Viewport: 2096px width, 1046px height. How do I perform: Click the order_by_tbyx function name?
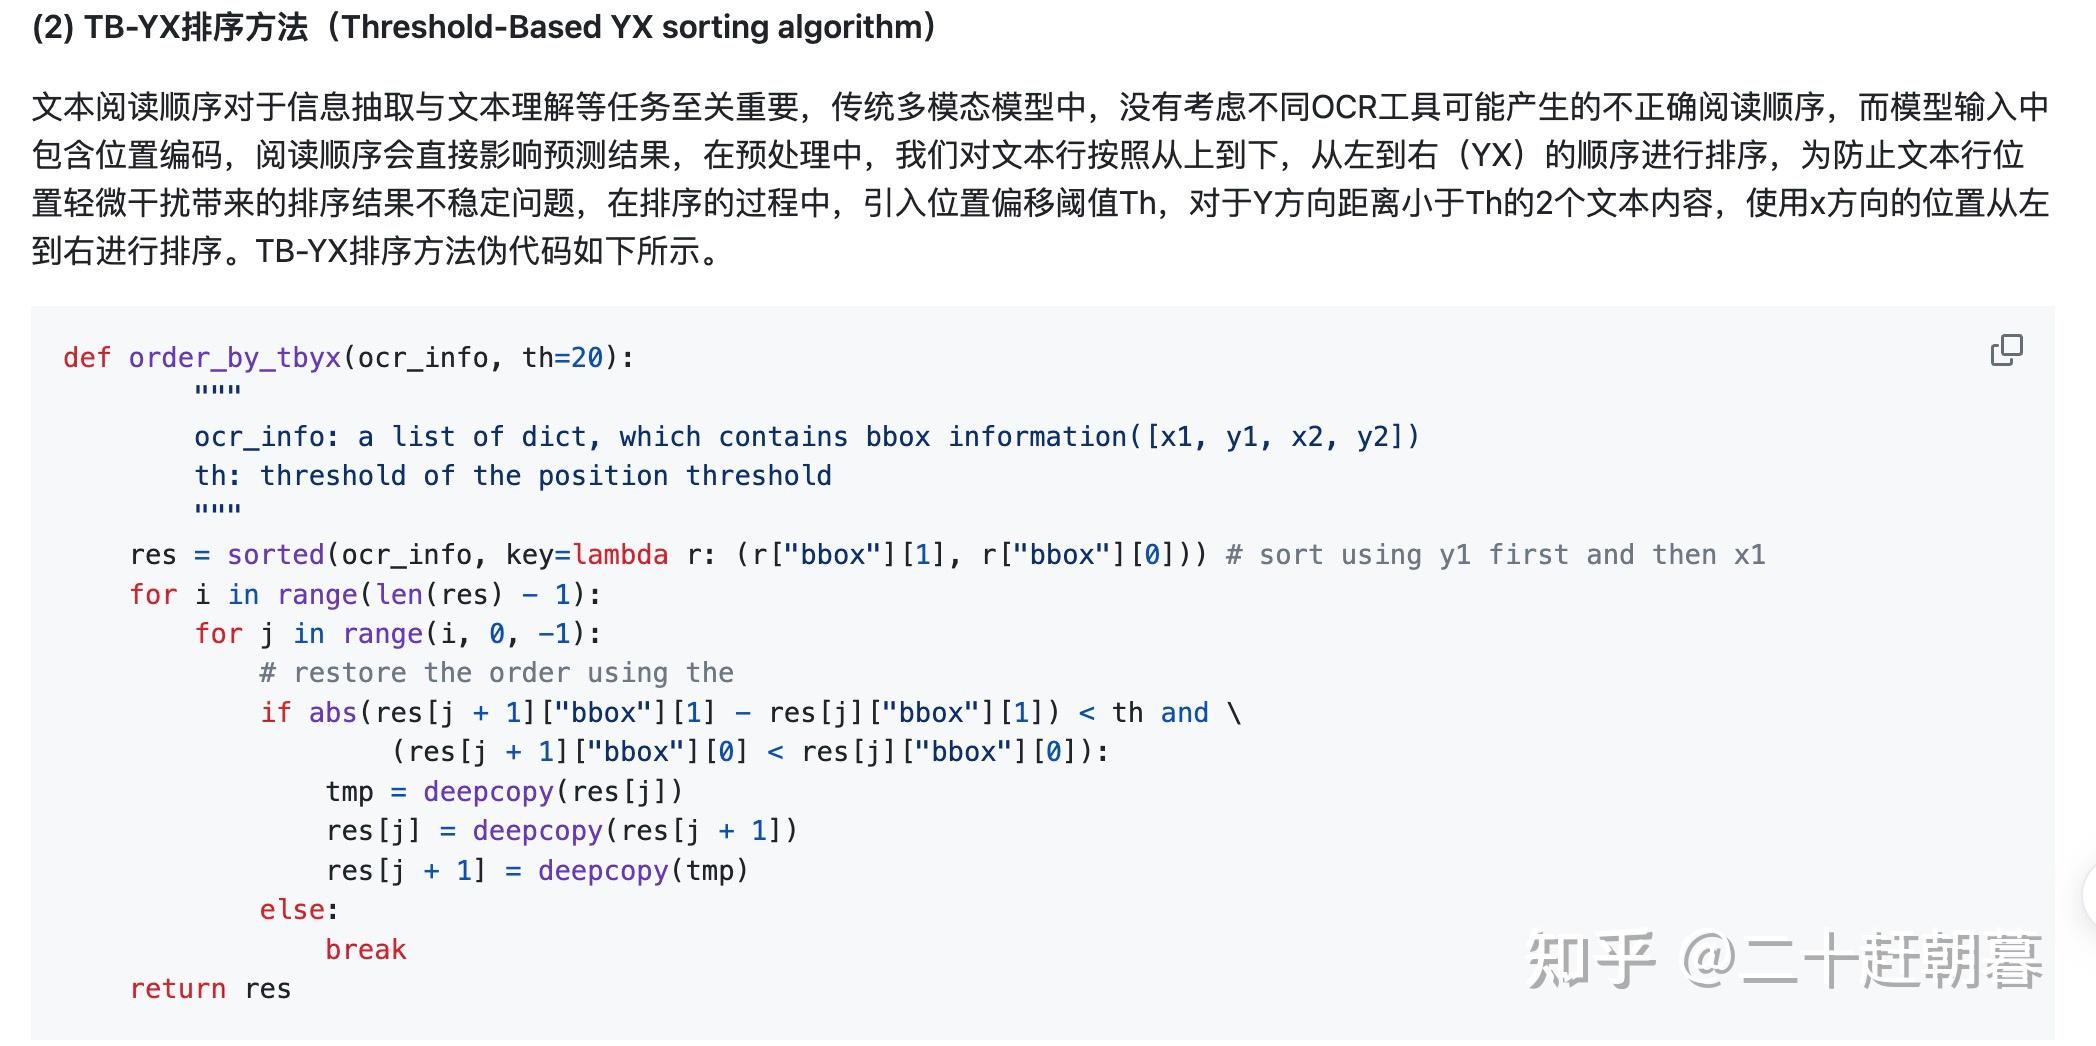coord(235,358)
